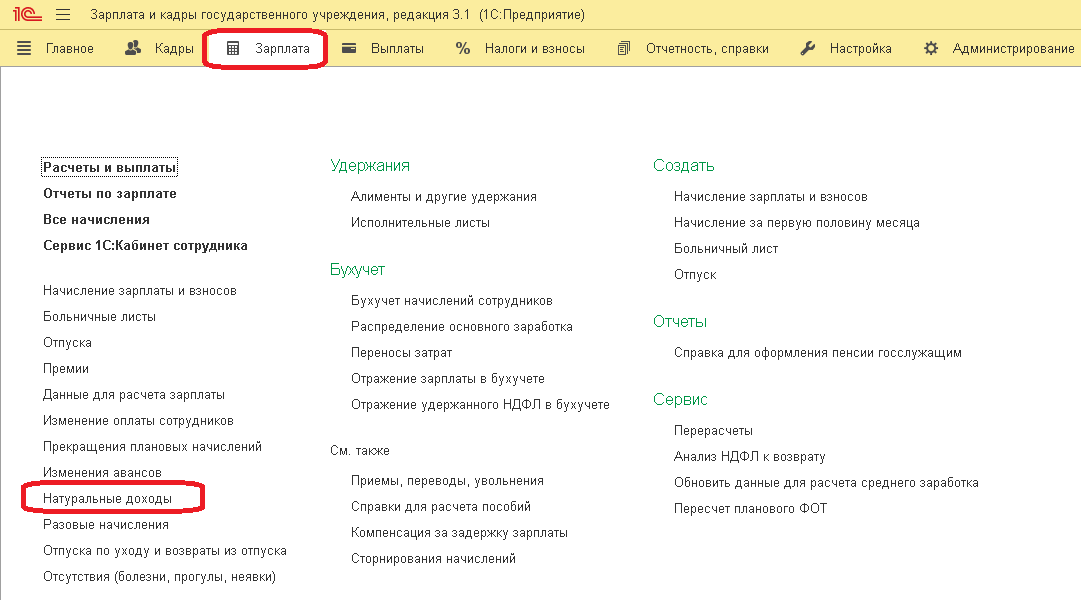
Task: Click the Выплаты card icon
Action: tap(349, 48)
